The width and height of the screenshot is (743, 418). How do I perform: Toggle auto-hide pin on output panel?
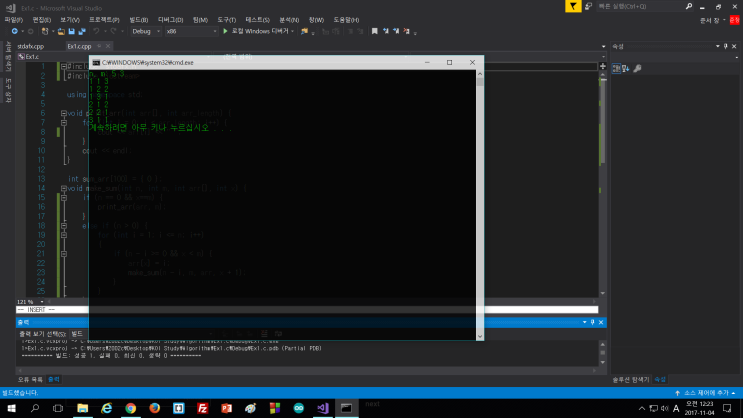pyautogui.click(x=592, y=322)
